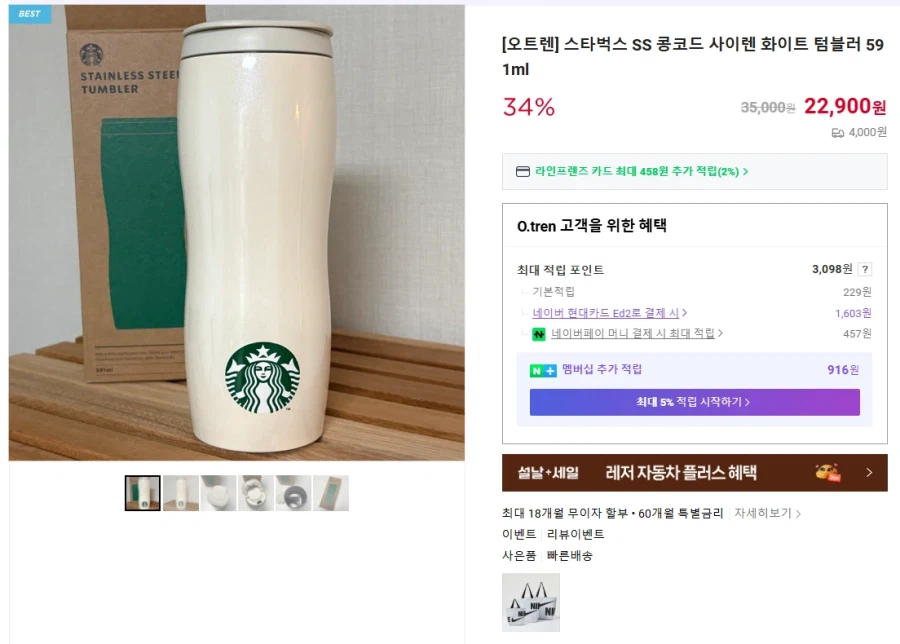Click the Naver Pay N icon beside 네이버페이 머니

(537, 330)
